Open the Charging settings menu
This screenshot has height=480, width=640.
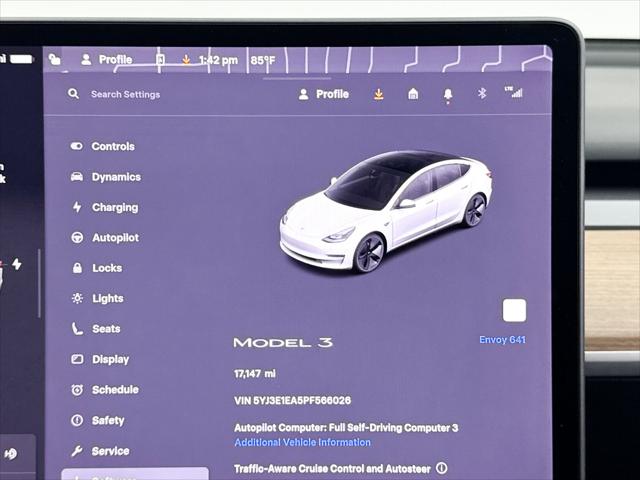tap(105, 207)
